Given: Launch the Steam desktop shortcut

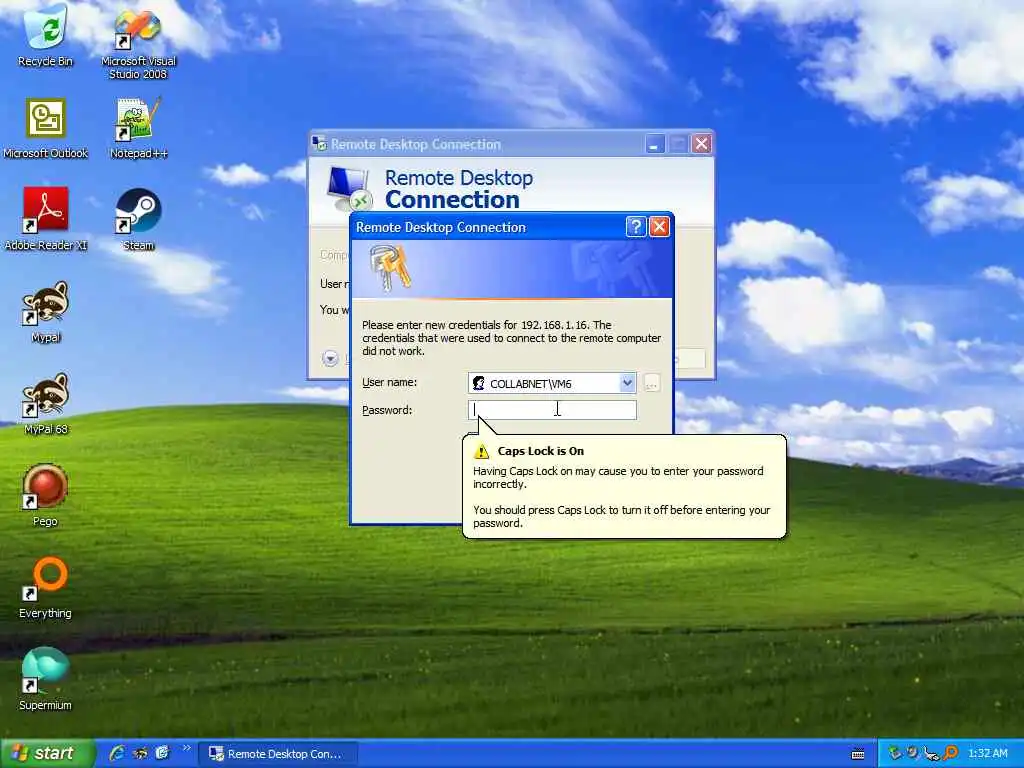Looking at the screenshot, I should tap(138, 219).
